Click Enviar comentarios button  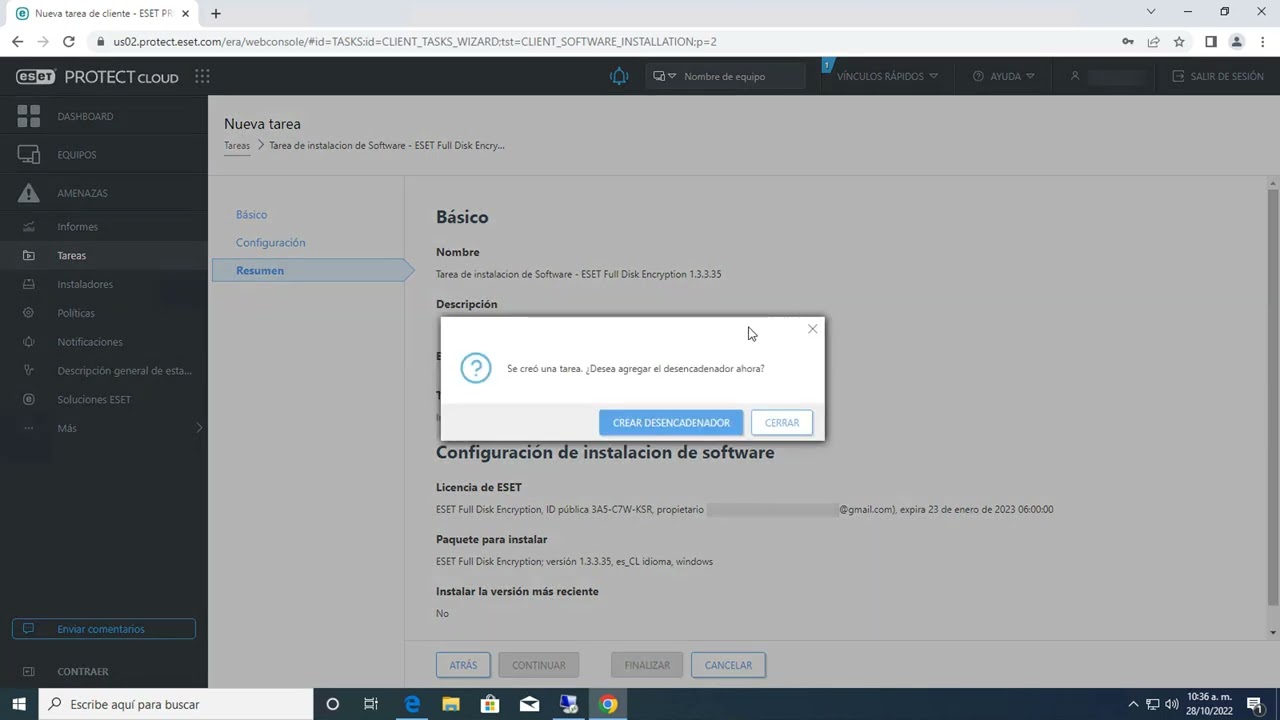(104, 629)
